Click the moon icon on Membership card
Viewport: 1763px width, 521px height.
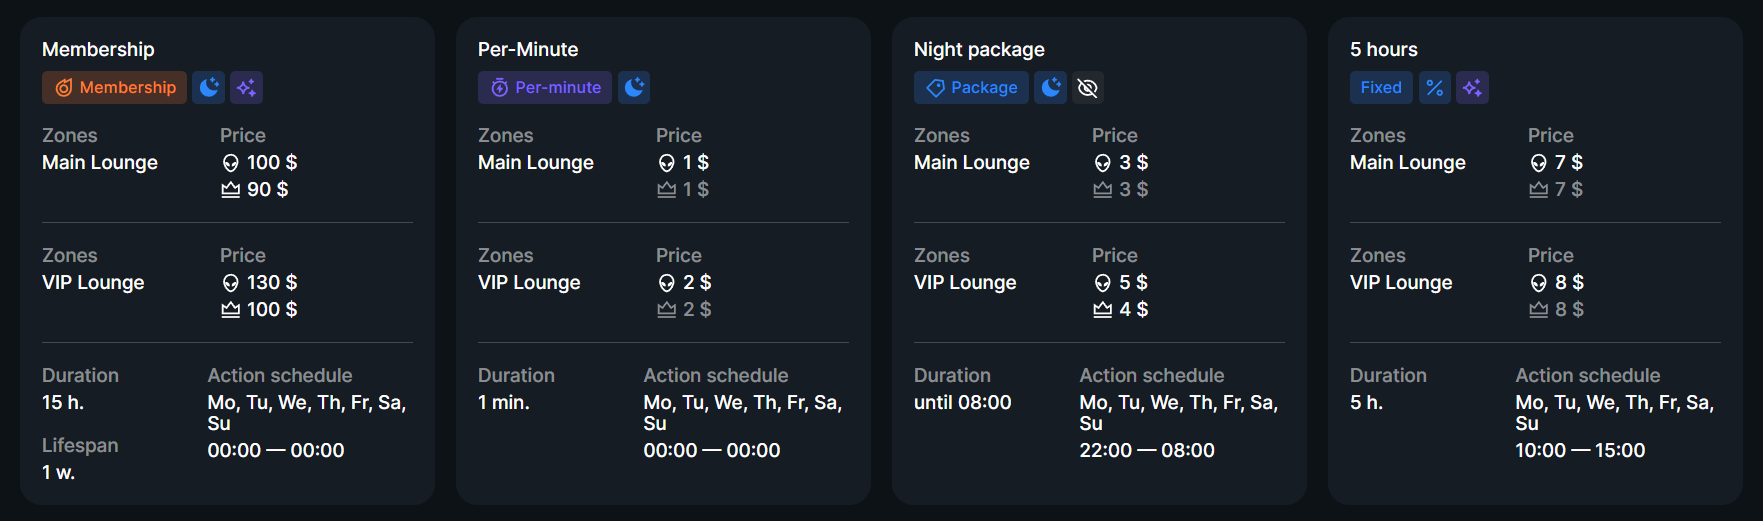click(208, 88)
